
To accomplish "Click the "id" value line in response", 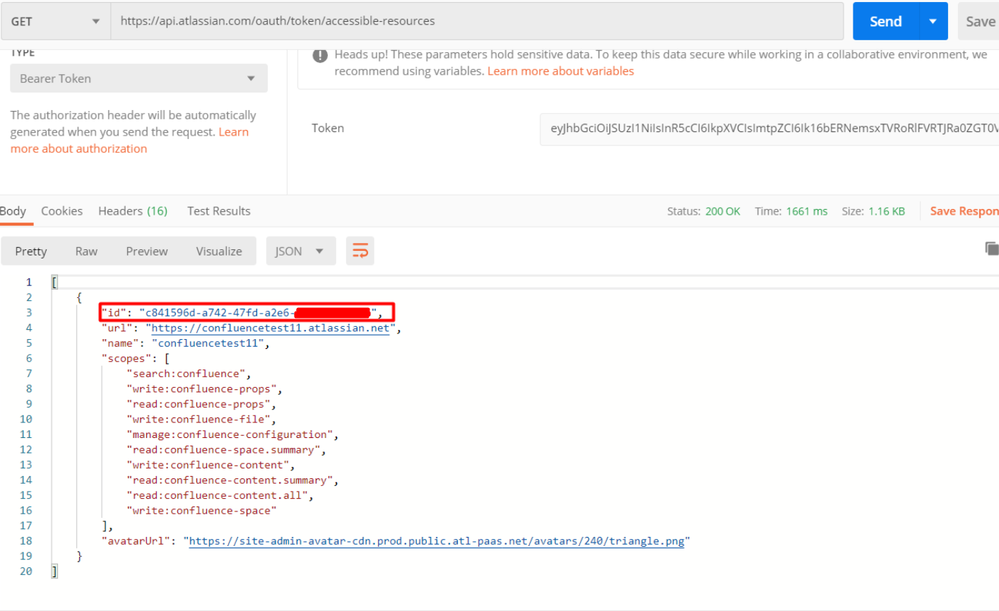I will pyautogui.click(x=247, y=312).
